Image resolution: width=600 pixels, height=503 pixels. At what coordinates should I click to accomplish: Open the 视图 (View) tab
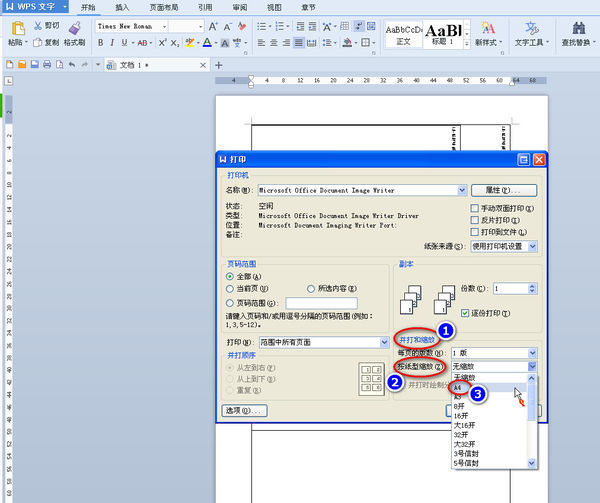click(274, 7)
